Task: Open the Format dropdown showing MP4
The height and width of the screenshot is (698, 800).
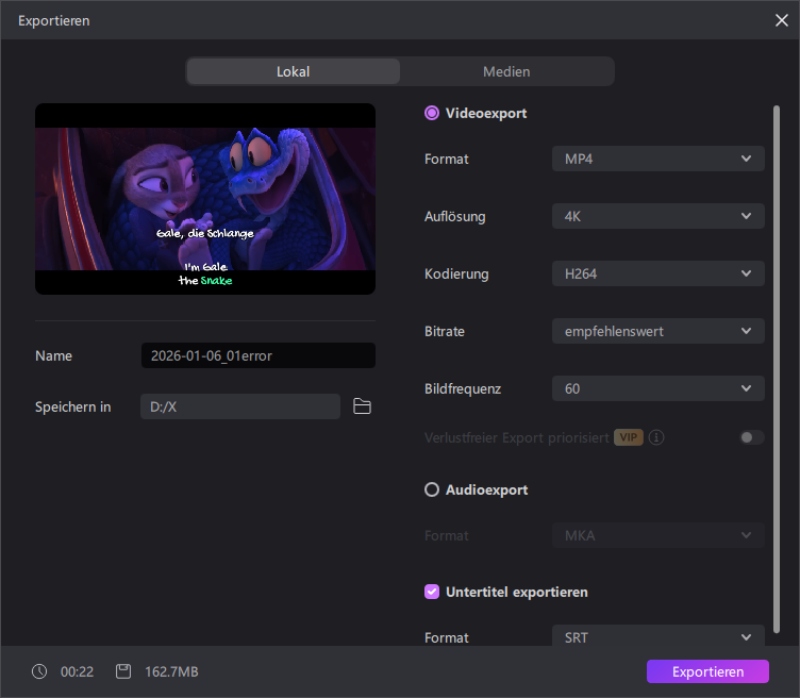Action: pyautogui.click(x=658, y=159)
